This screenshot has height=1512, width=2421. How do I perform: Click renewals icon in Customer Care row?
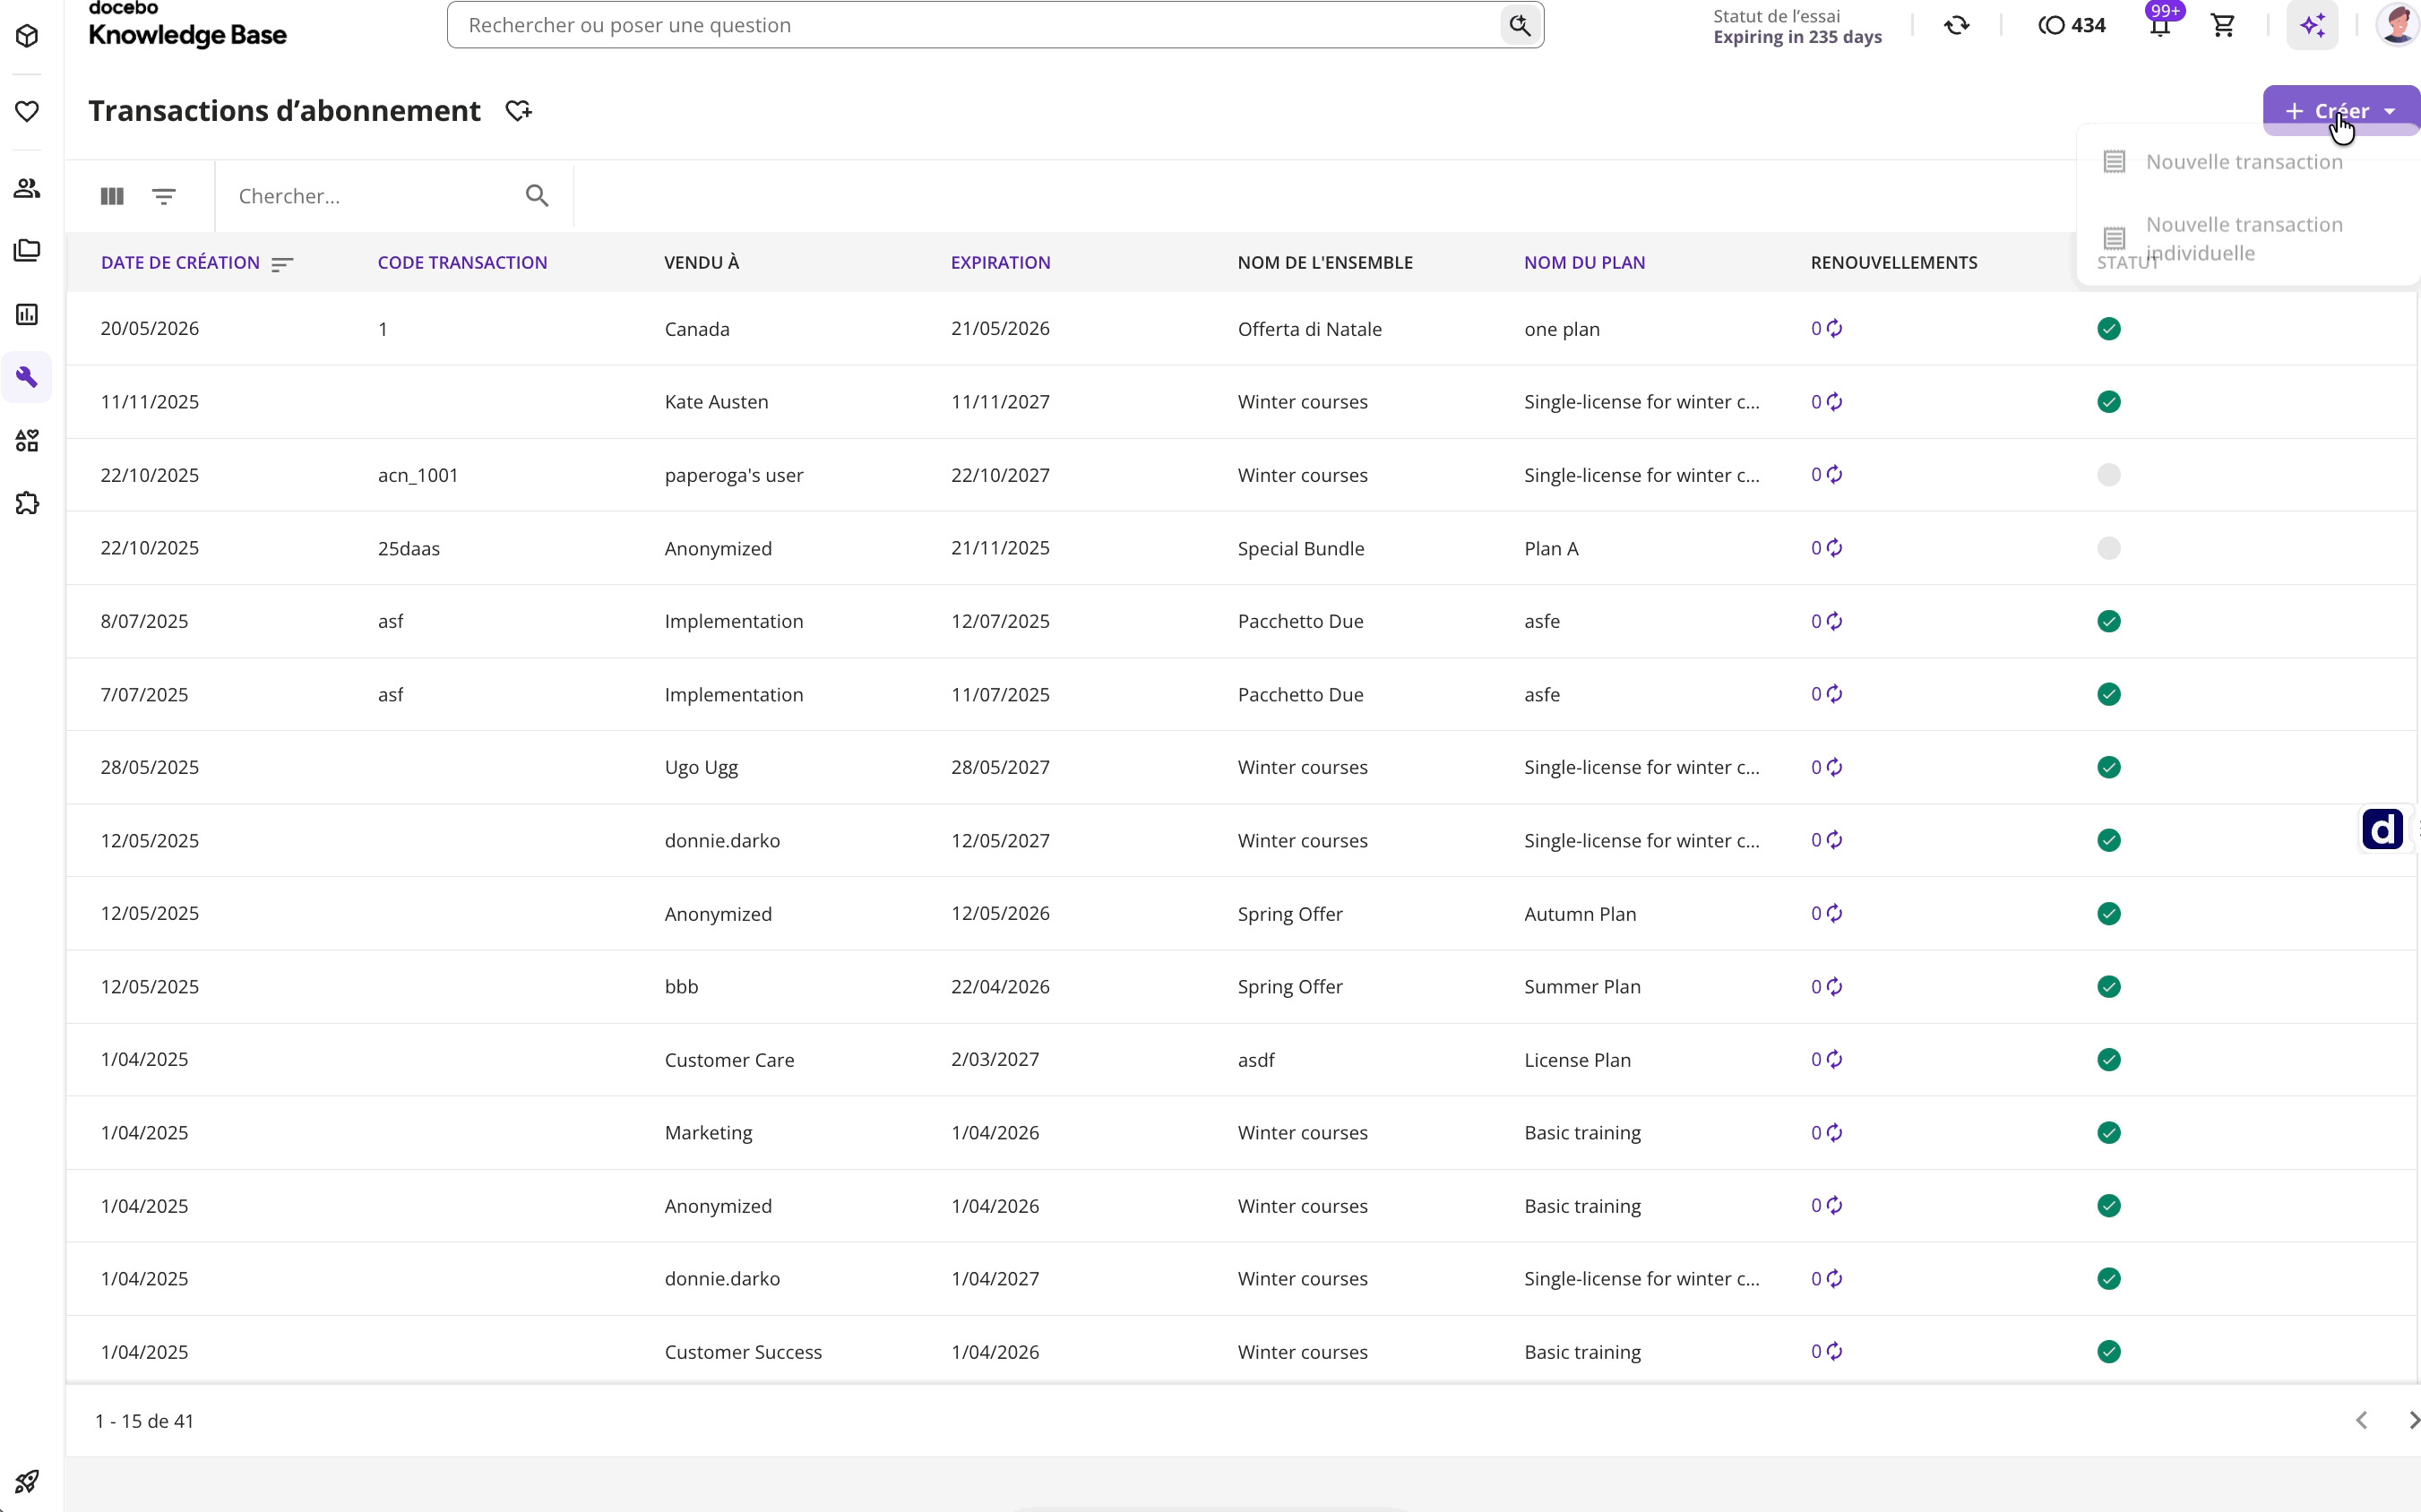coord(1834,1059)
